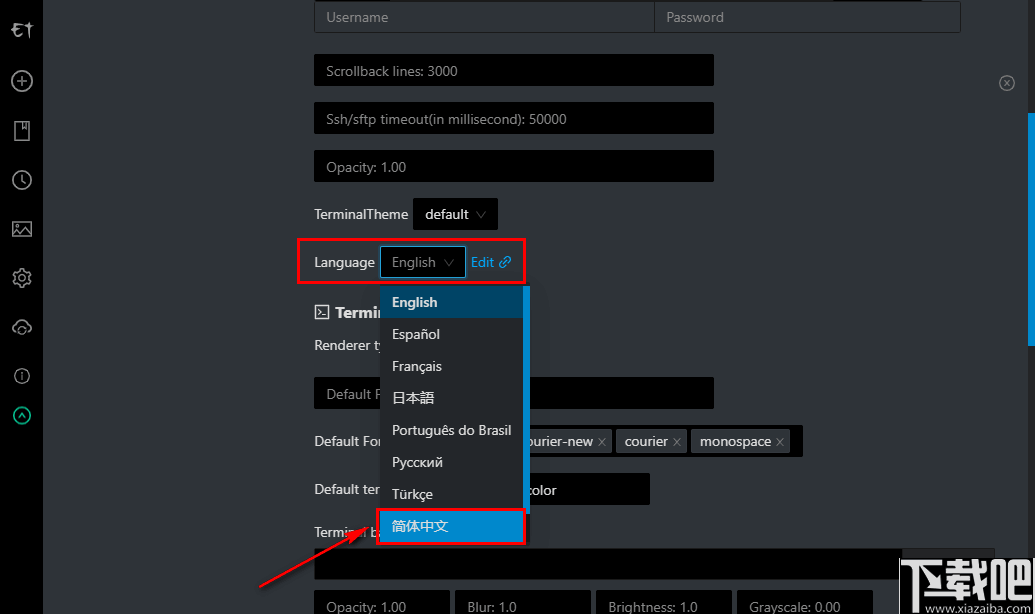The image size is (1035, 614).
Task: Open settings gear icon
Action: (x=22, y=278)
